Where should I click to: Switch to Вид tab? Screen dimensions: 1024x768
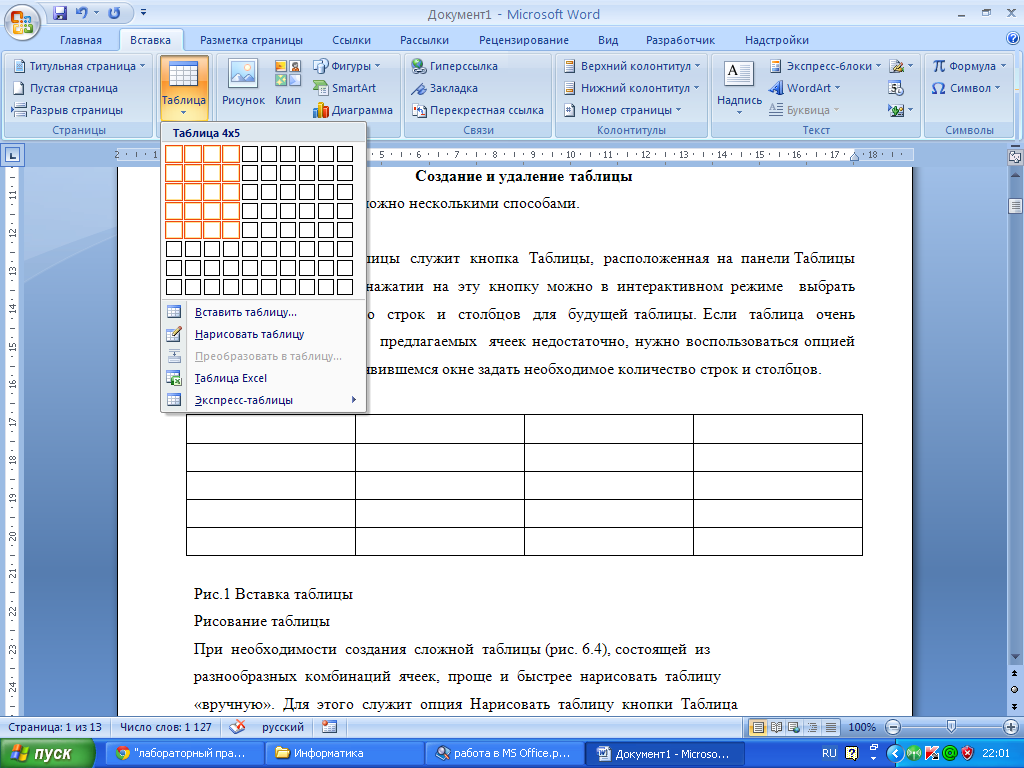(x=608, y=40)
